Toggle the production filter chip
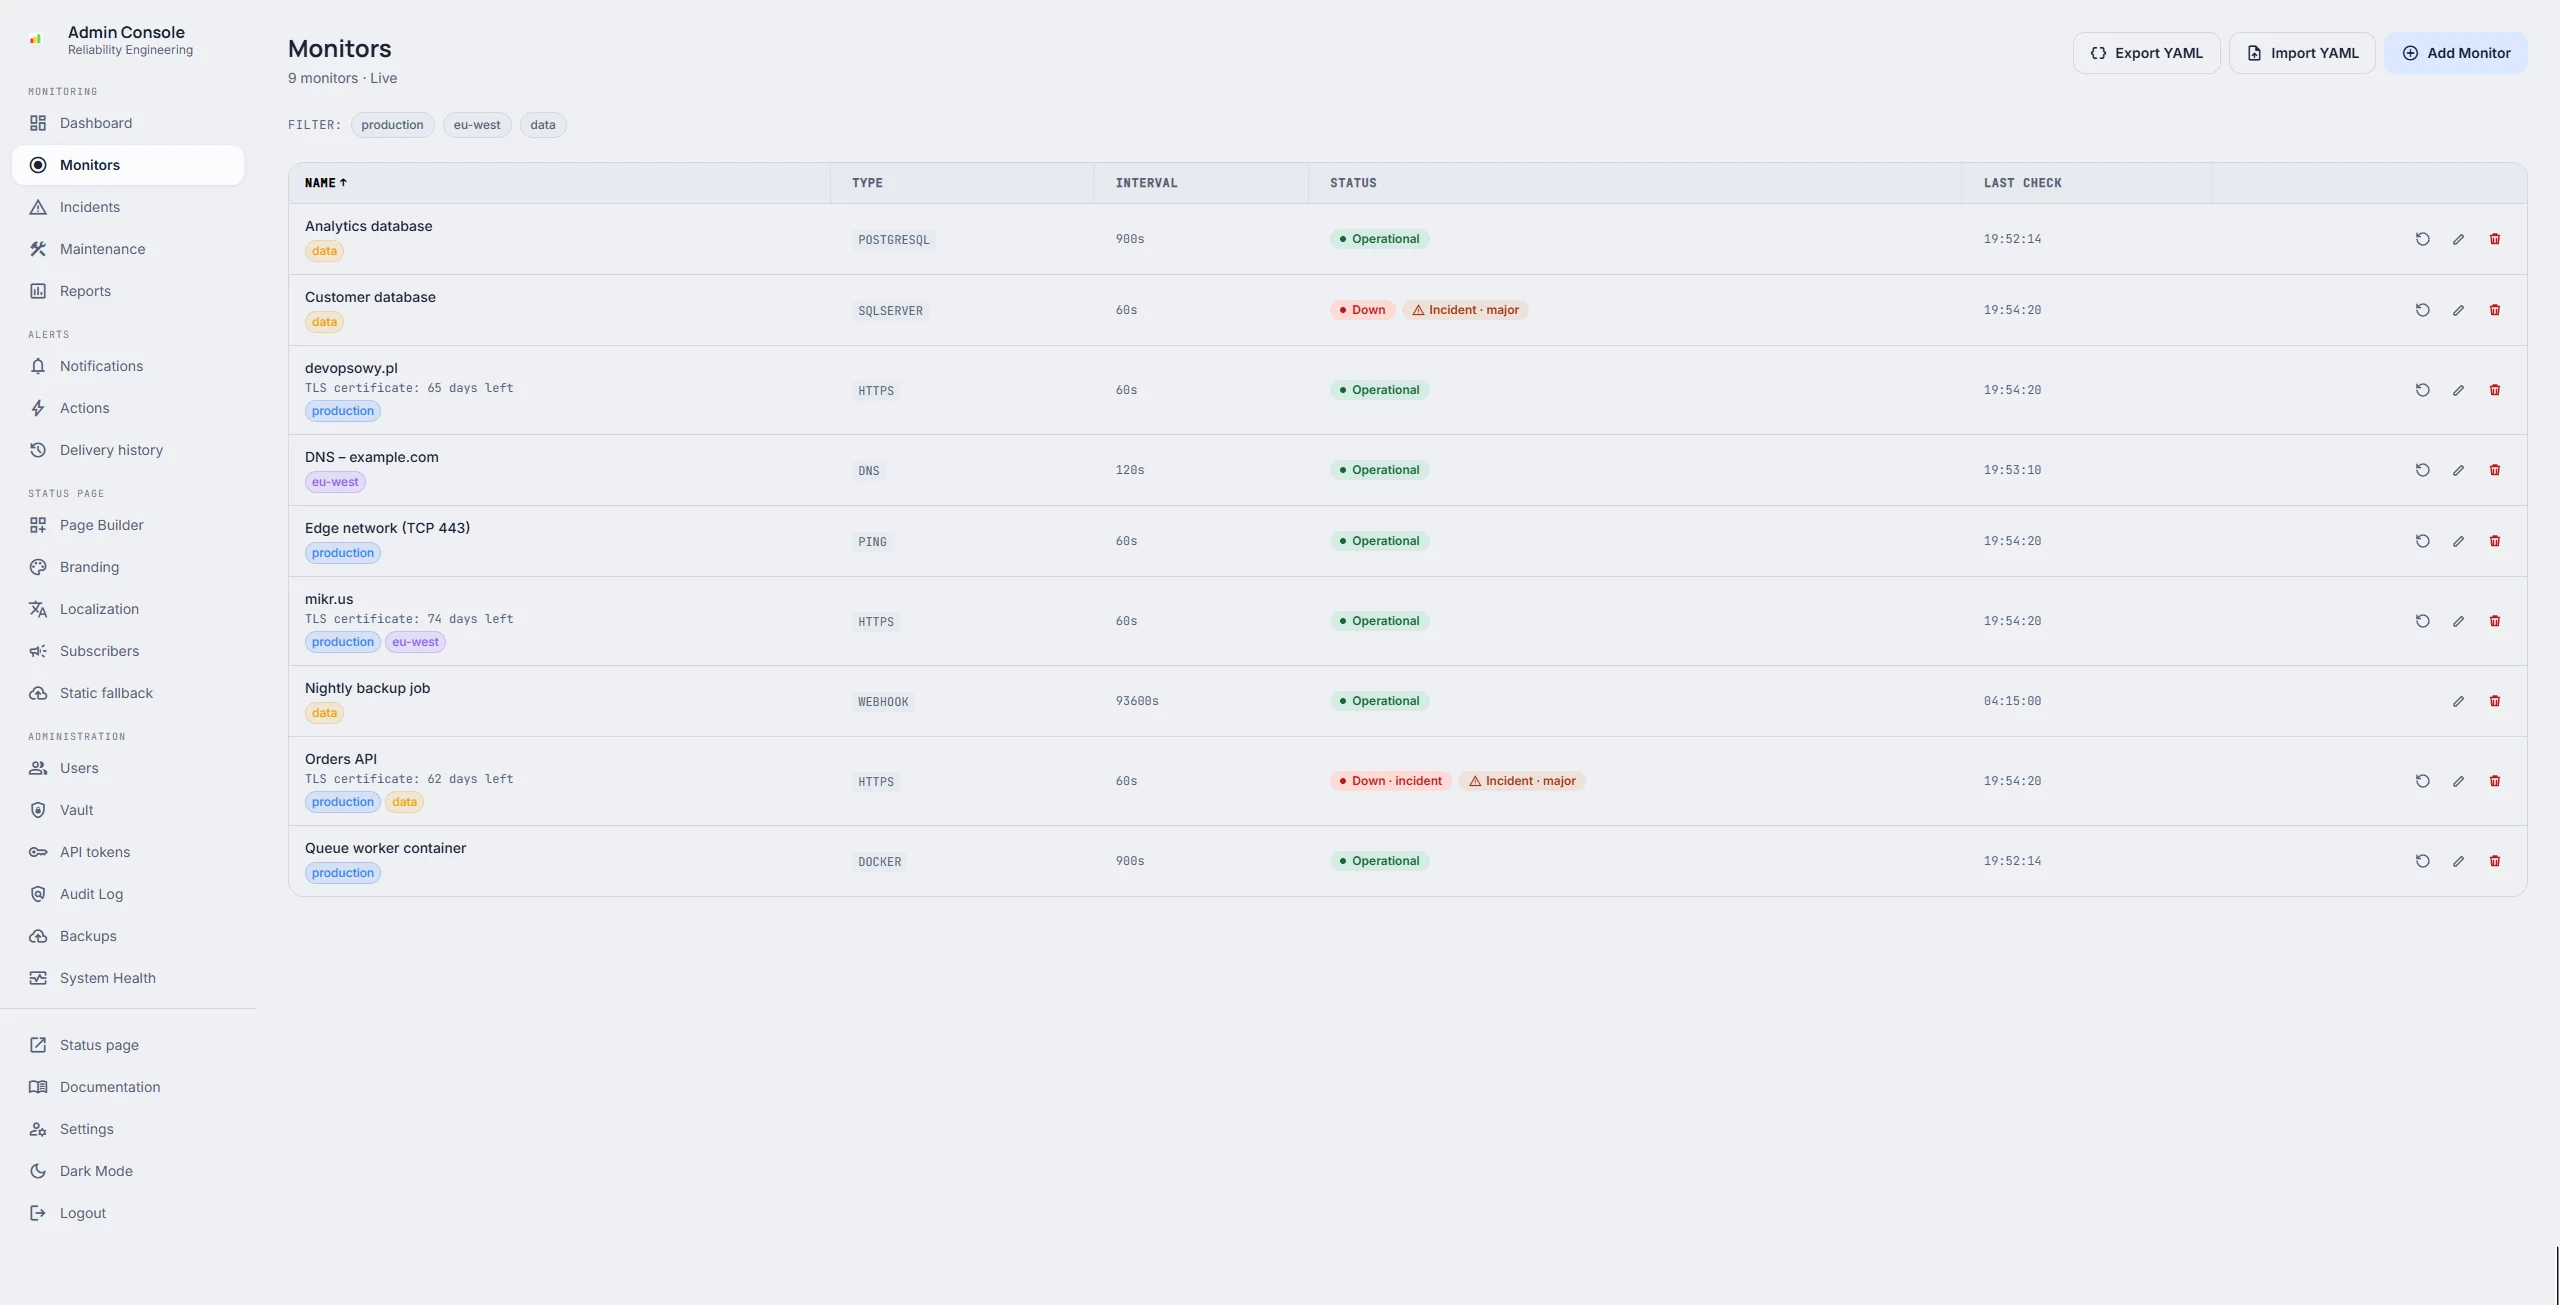This screenshot has width=2560, height=1305. (392, 125)
